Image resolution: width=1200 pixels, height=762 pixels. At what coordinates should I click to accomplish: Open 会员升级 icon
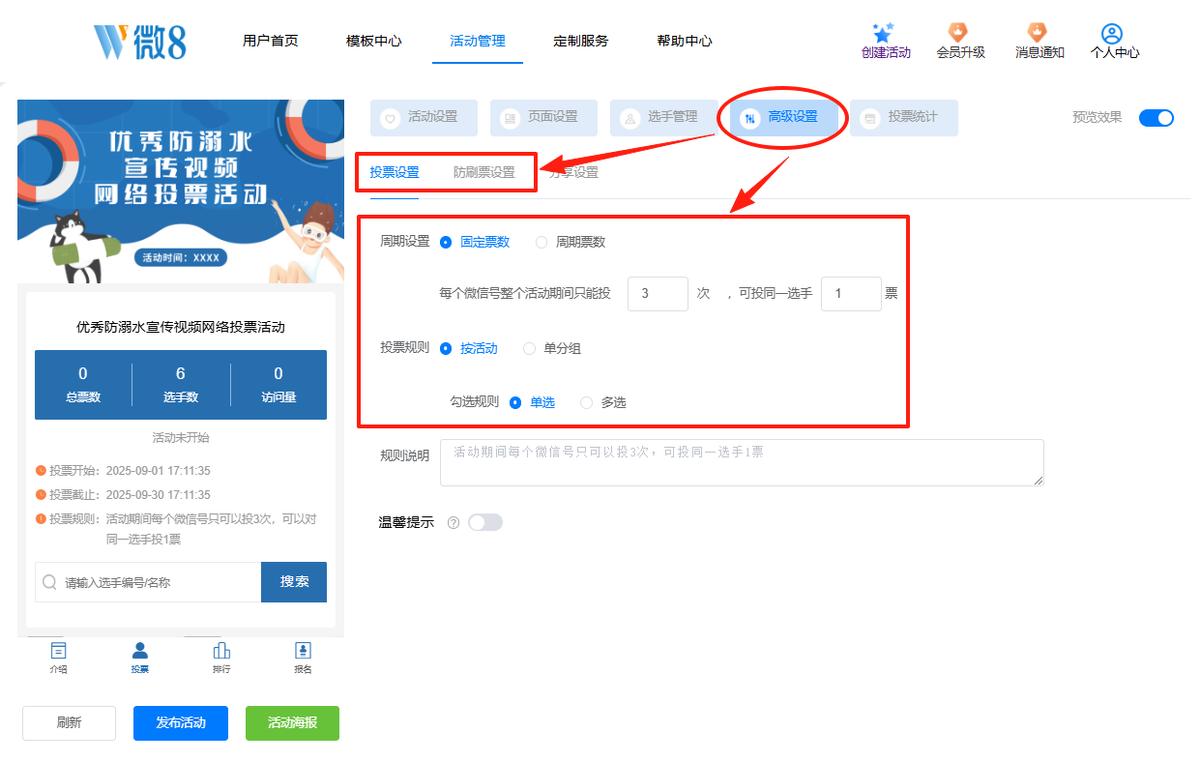point(960,32)
